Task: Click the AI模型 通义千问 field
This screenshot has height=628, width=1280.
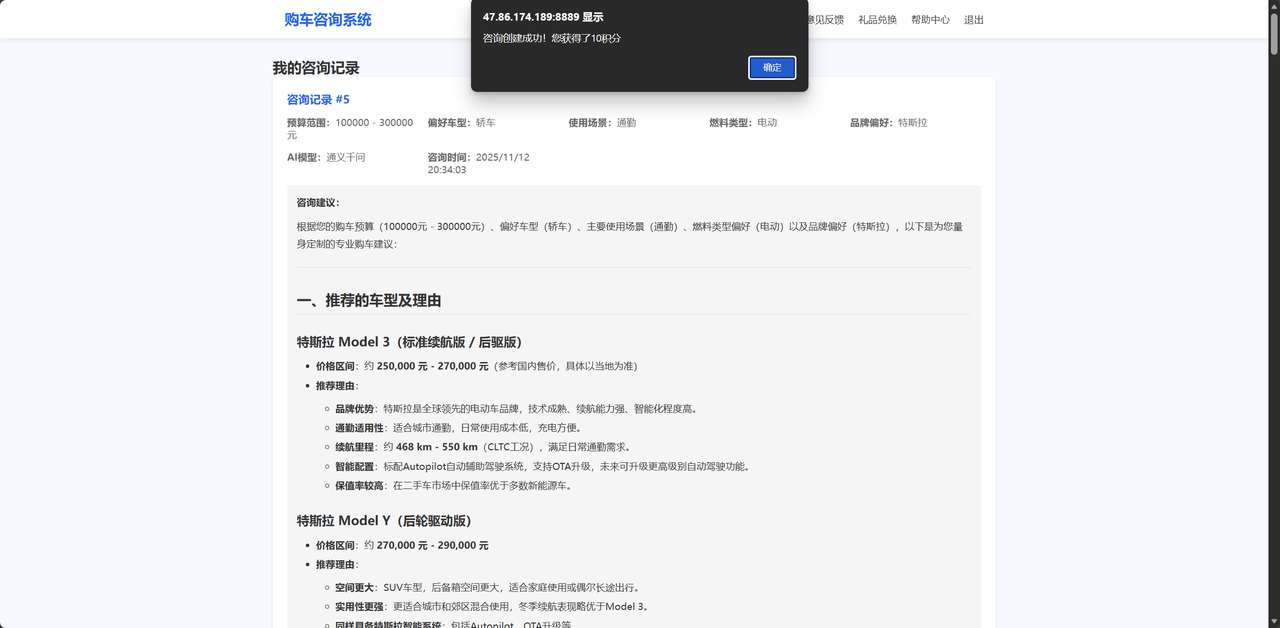Action: pos(326,157)
